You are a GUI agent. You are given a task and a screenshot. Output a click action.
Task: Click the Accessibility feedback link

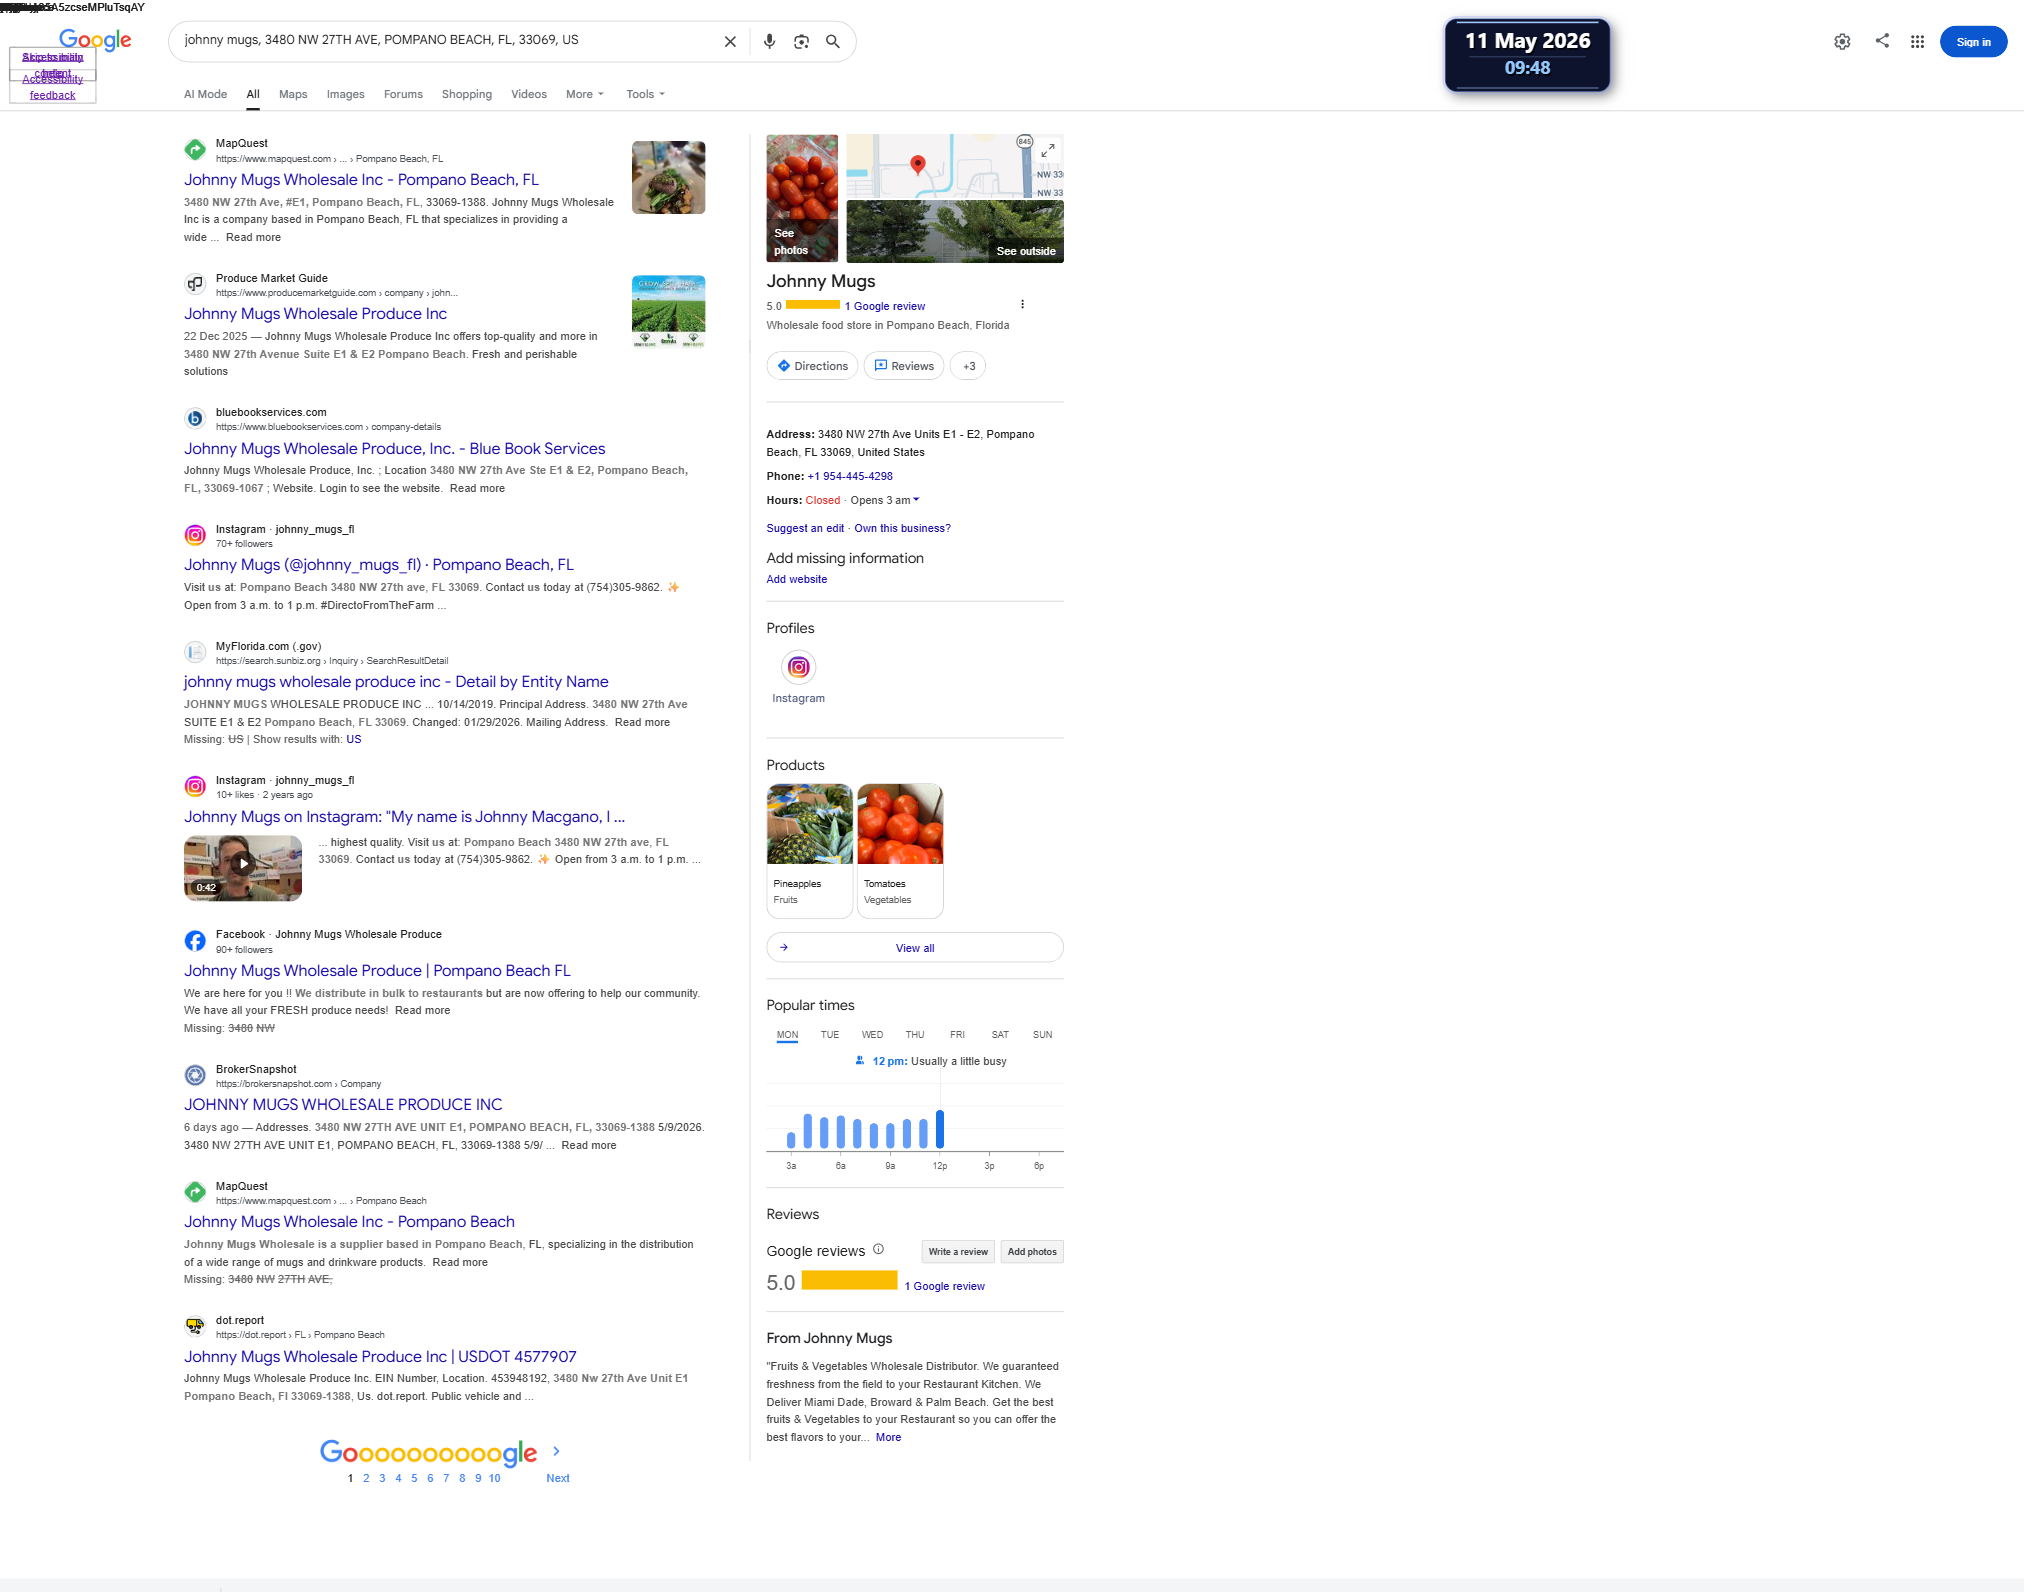click(x=52, y=87)
